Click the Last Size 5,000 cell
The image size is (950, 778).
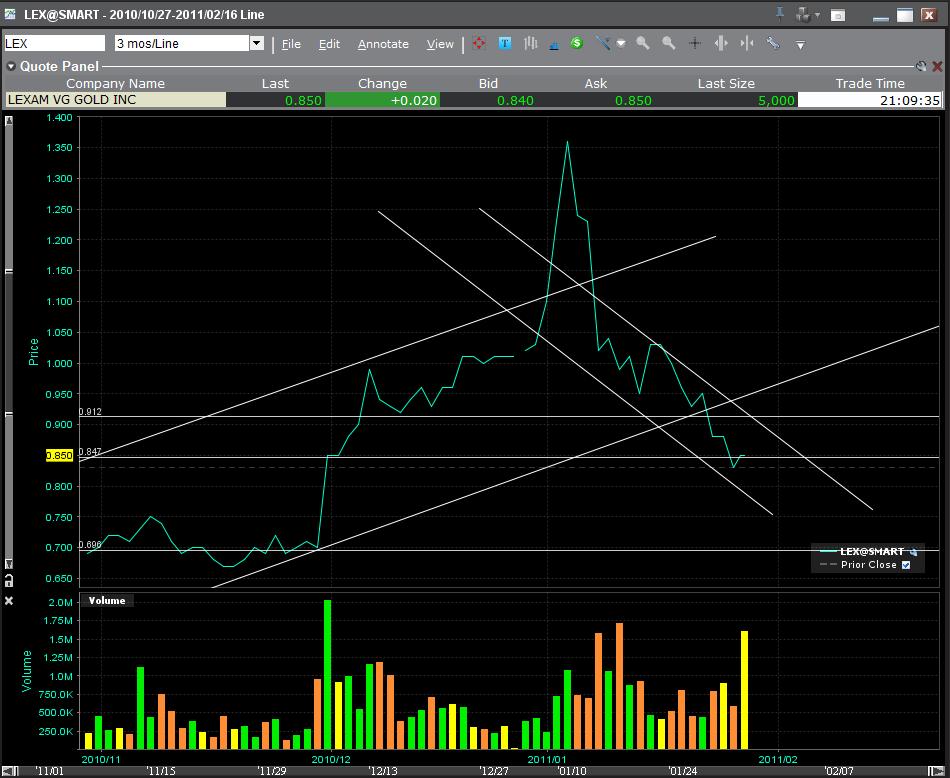(x=726, y=100)
